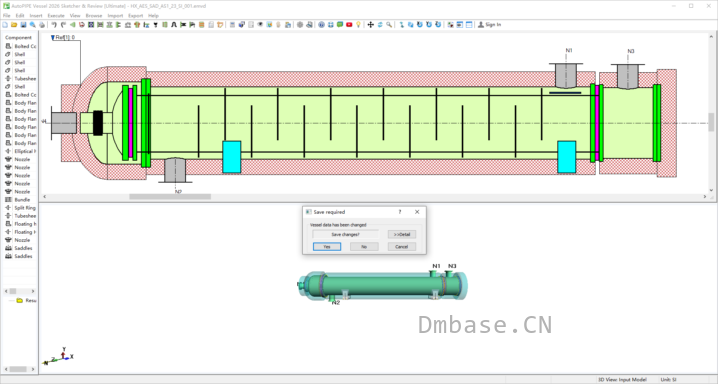Open the YouTube video icon
The height and width of the screenshot is (384, 718).
coord(349,25)
